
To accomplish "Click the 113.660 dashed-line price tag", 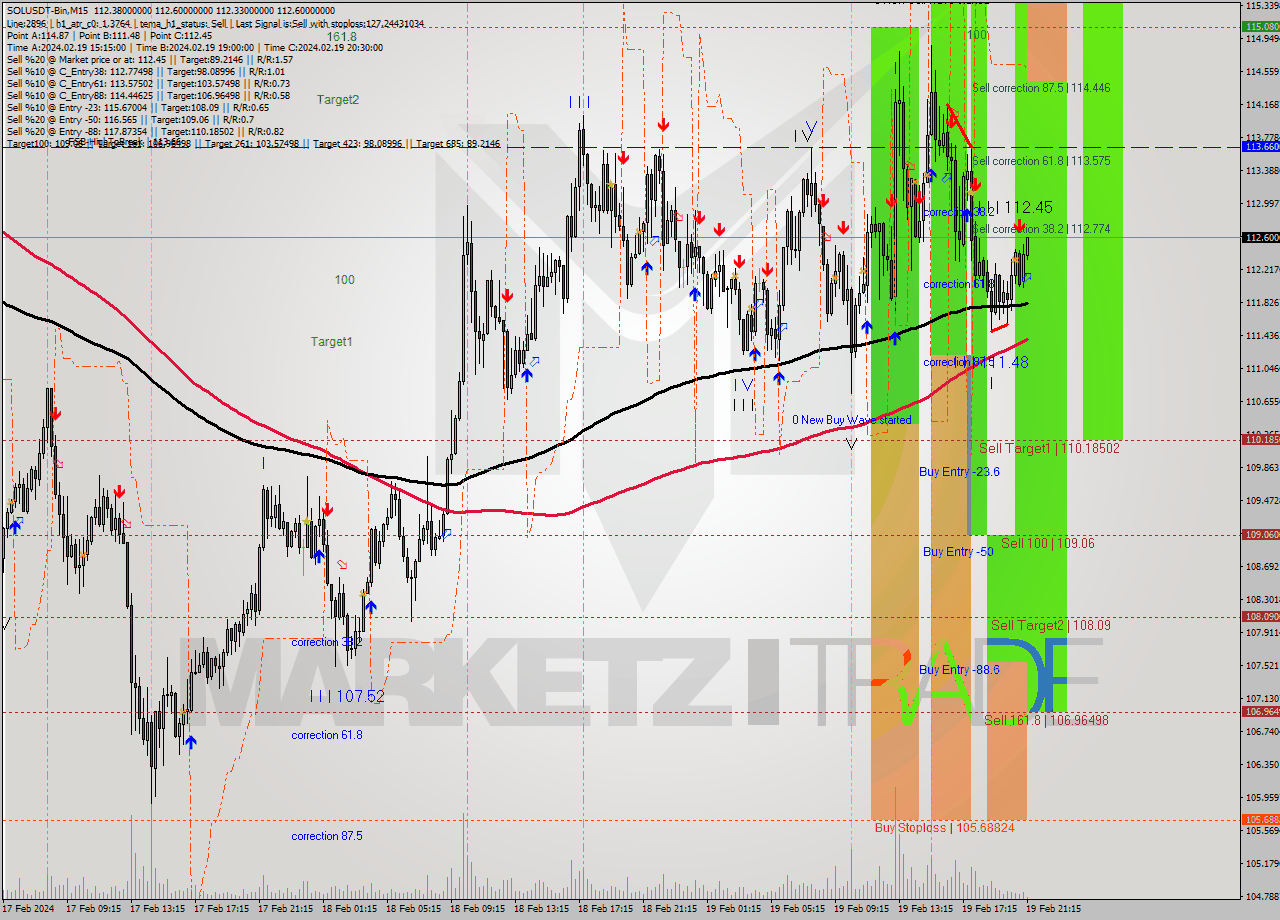I will (x=1260, y=146).
